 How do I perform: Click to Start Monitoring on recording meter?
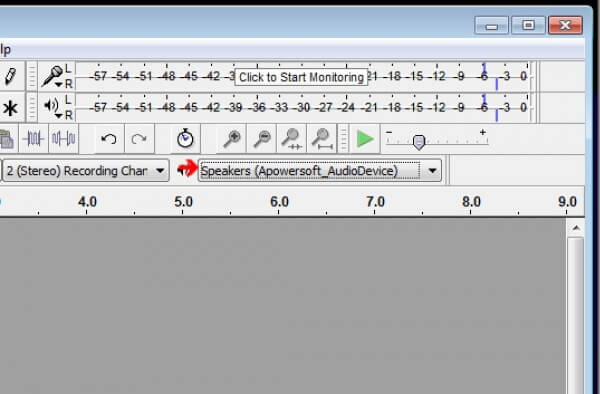point(301,77)
